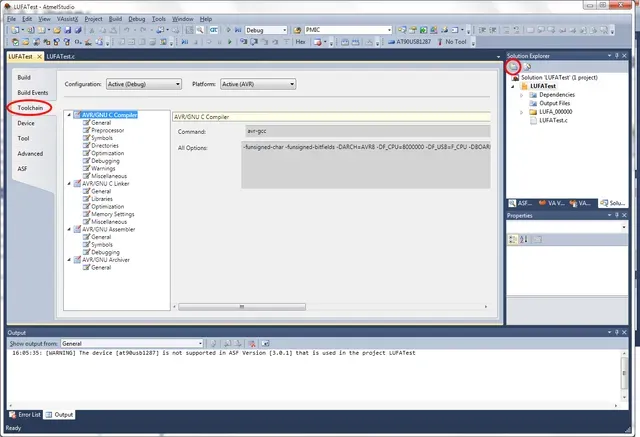The image size is (640, 437).
Task: Select the Device properties page
Action: tap(26, 123)
